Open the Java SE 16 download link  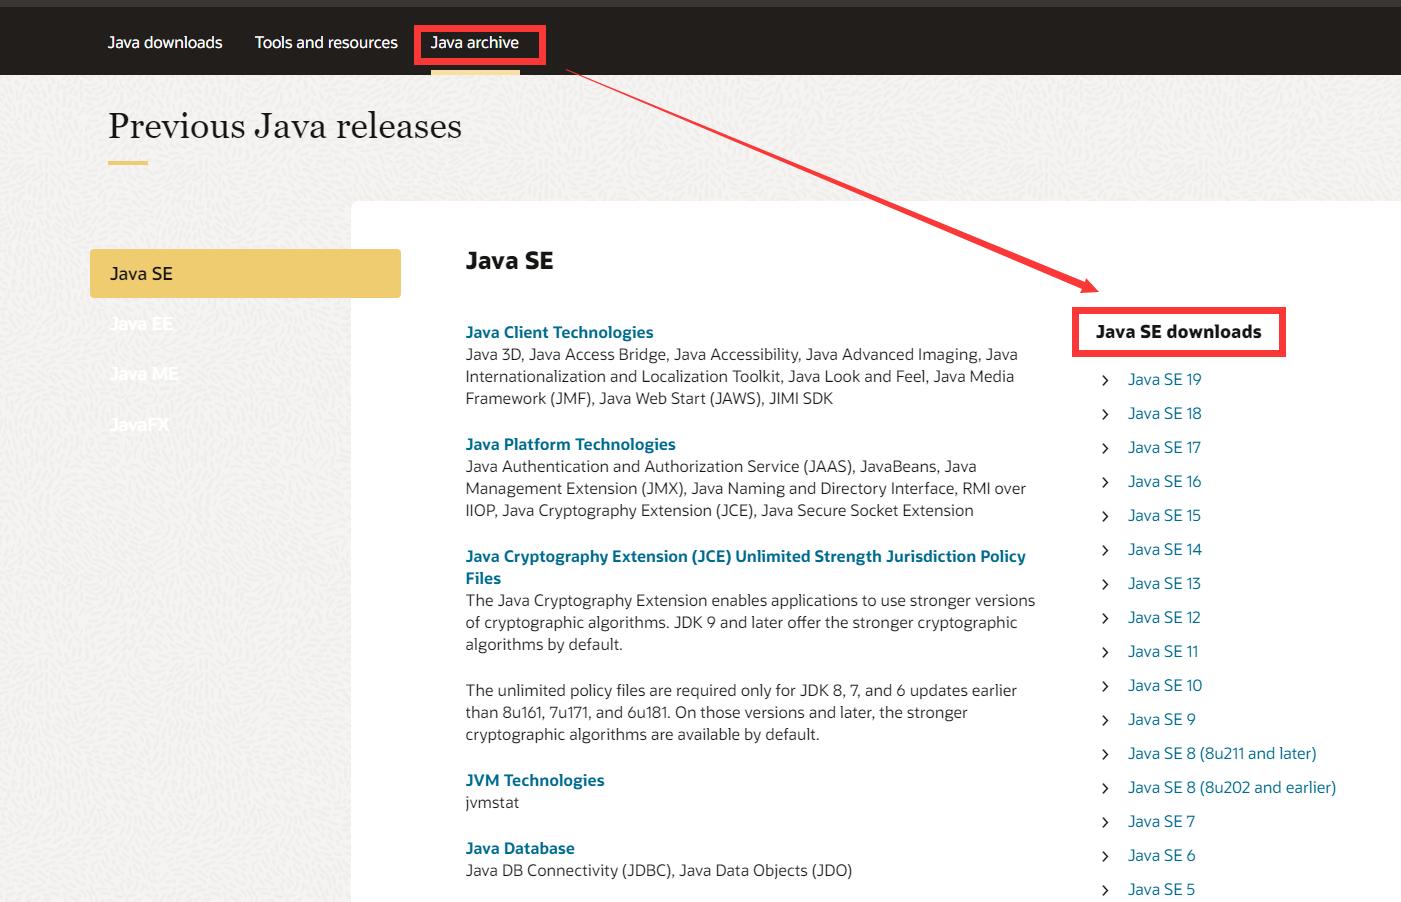coord(1164,481)
